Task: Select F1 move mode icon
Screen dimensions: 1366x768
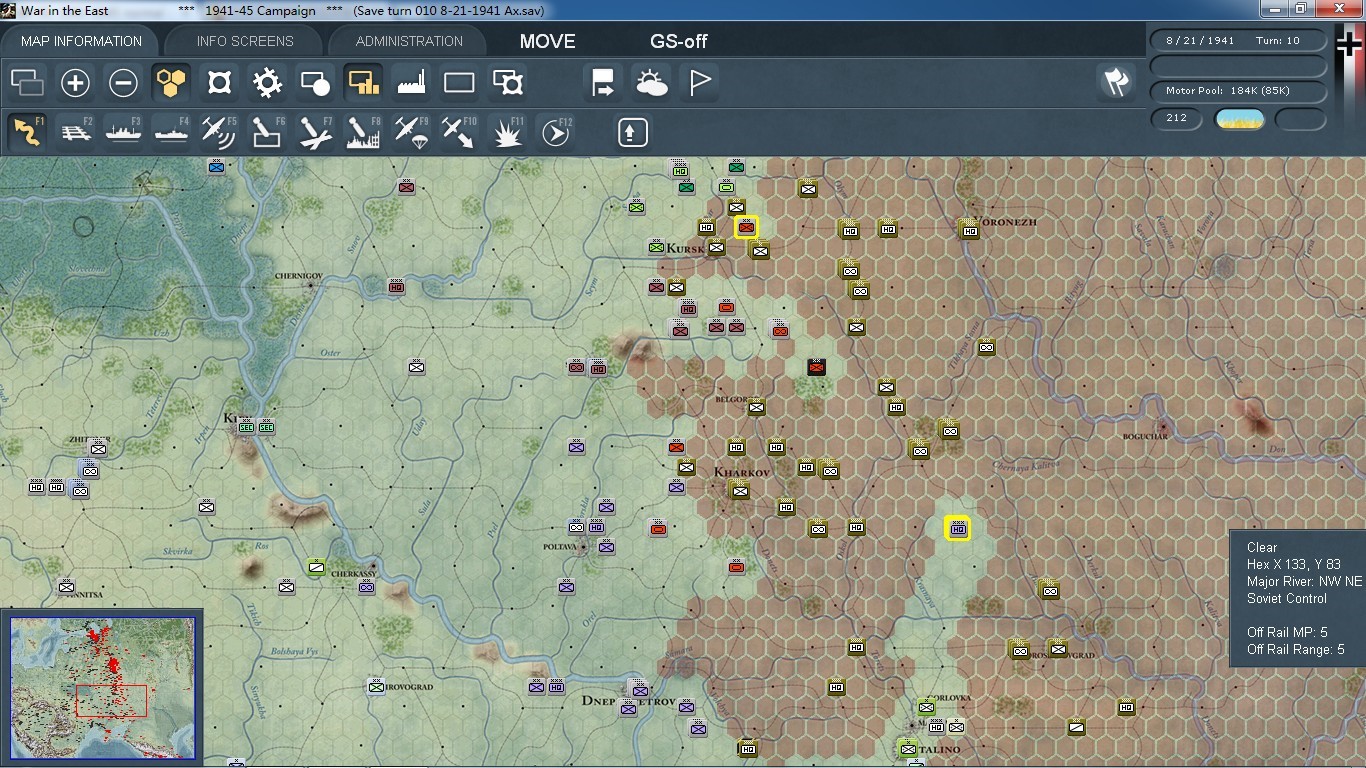Action: tap(27, 131)
